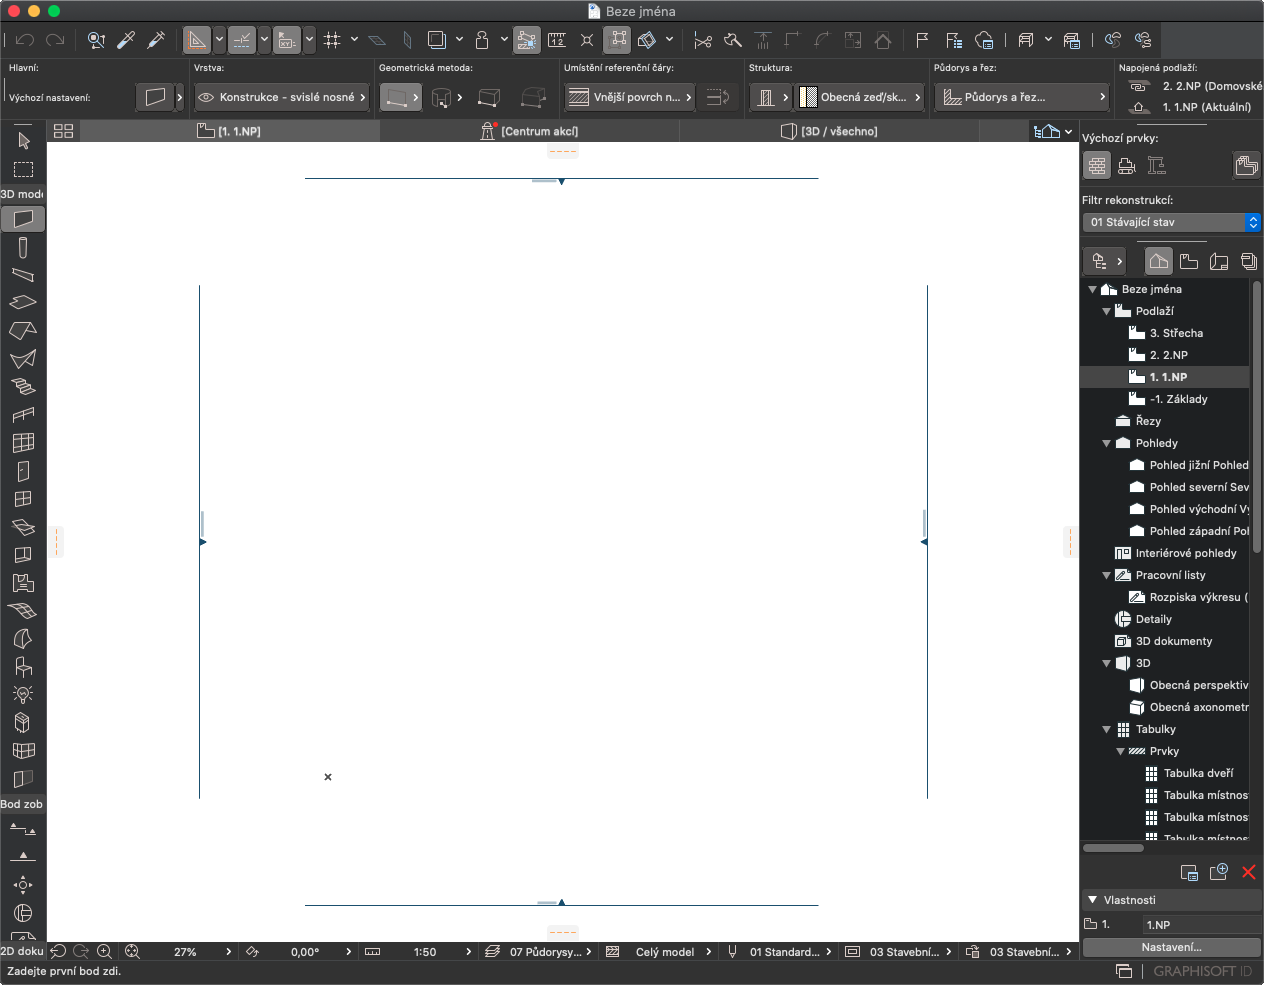The width and height of the screenshot is (1264, 985).
Task: Click the 1.NP name input field
Action: 1201,925
